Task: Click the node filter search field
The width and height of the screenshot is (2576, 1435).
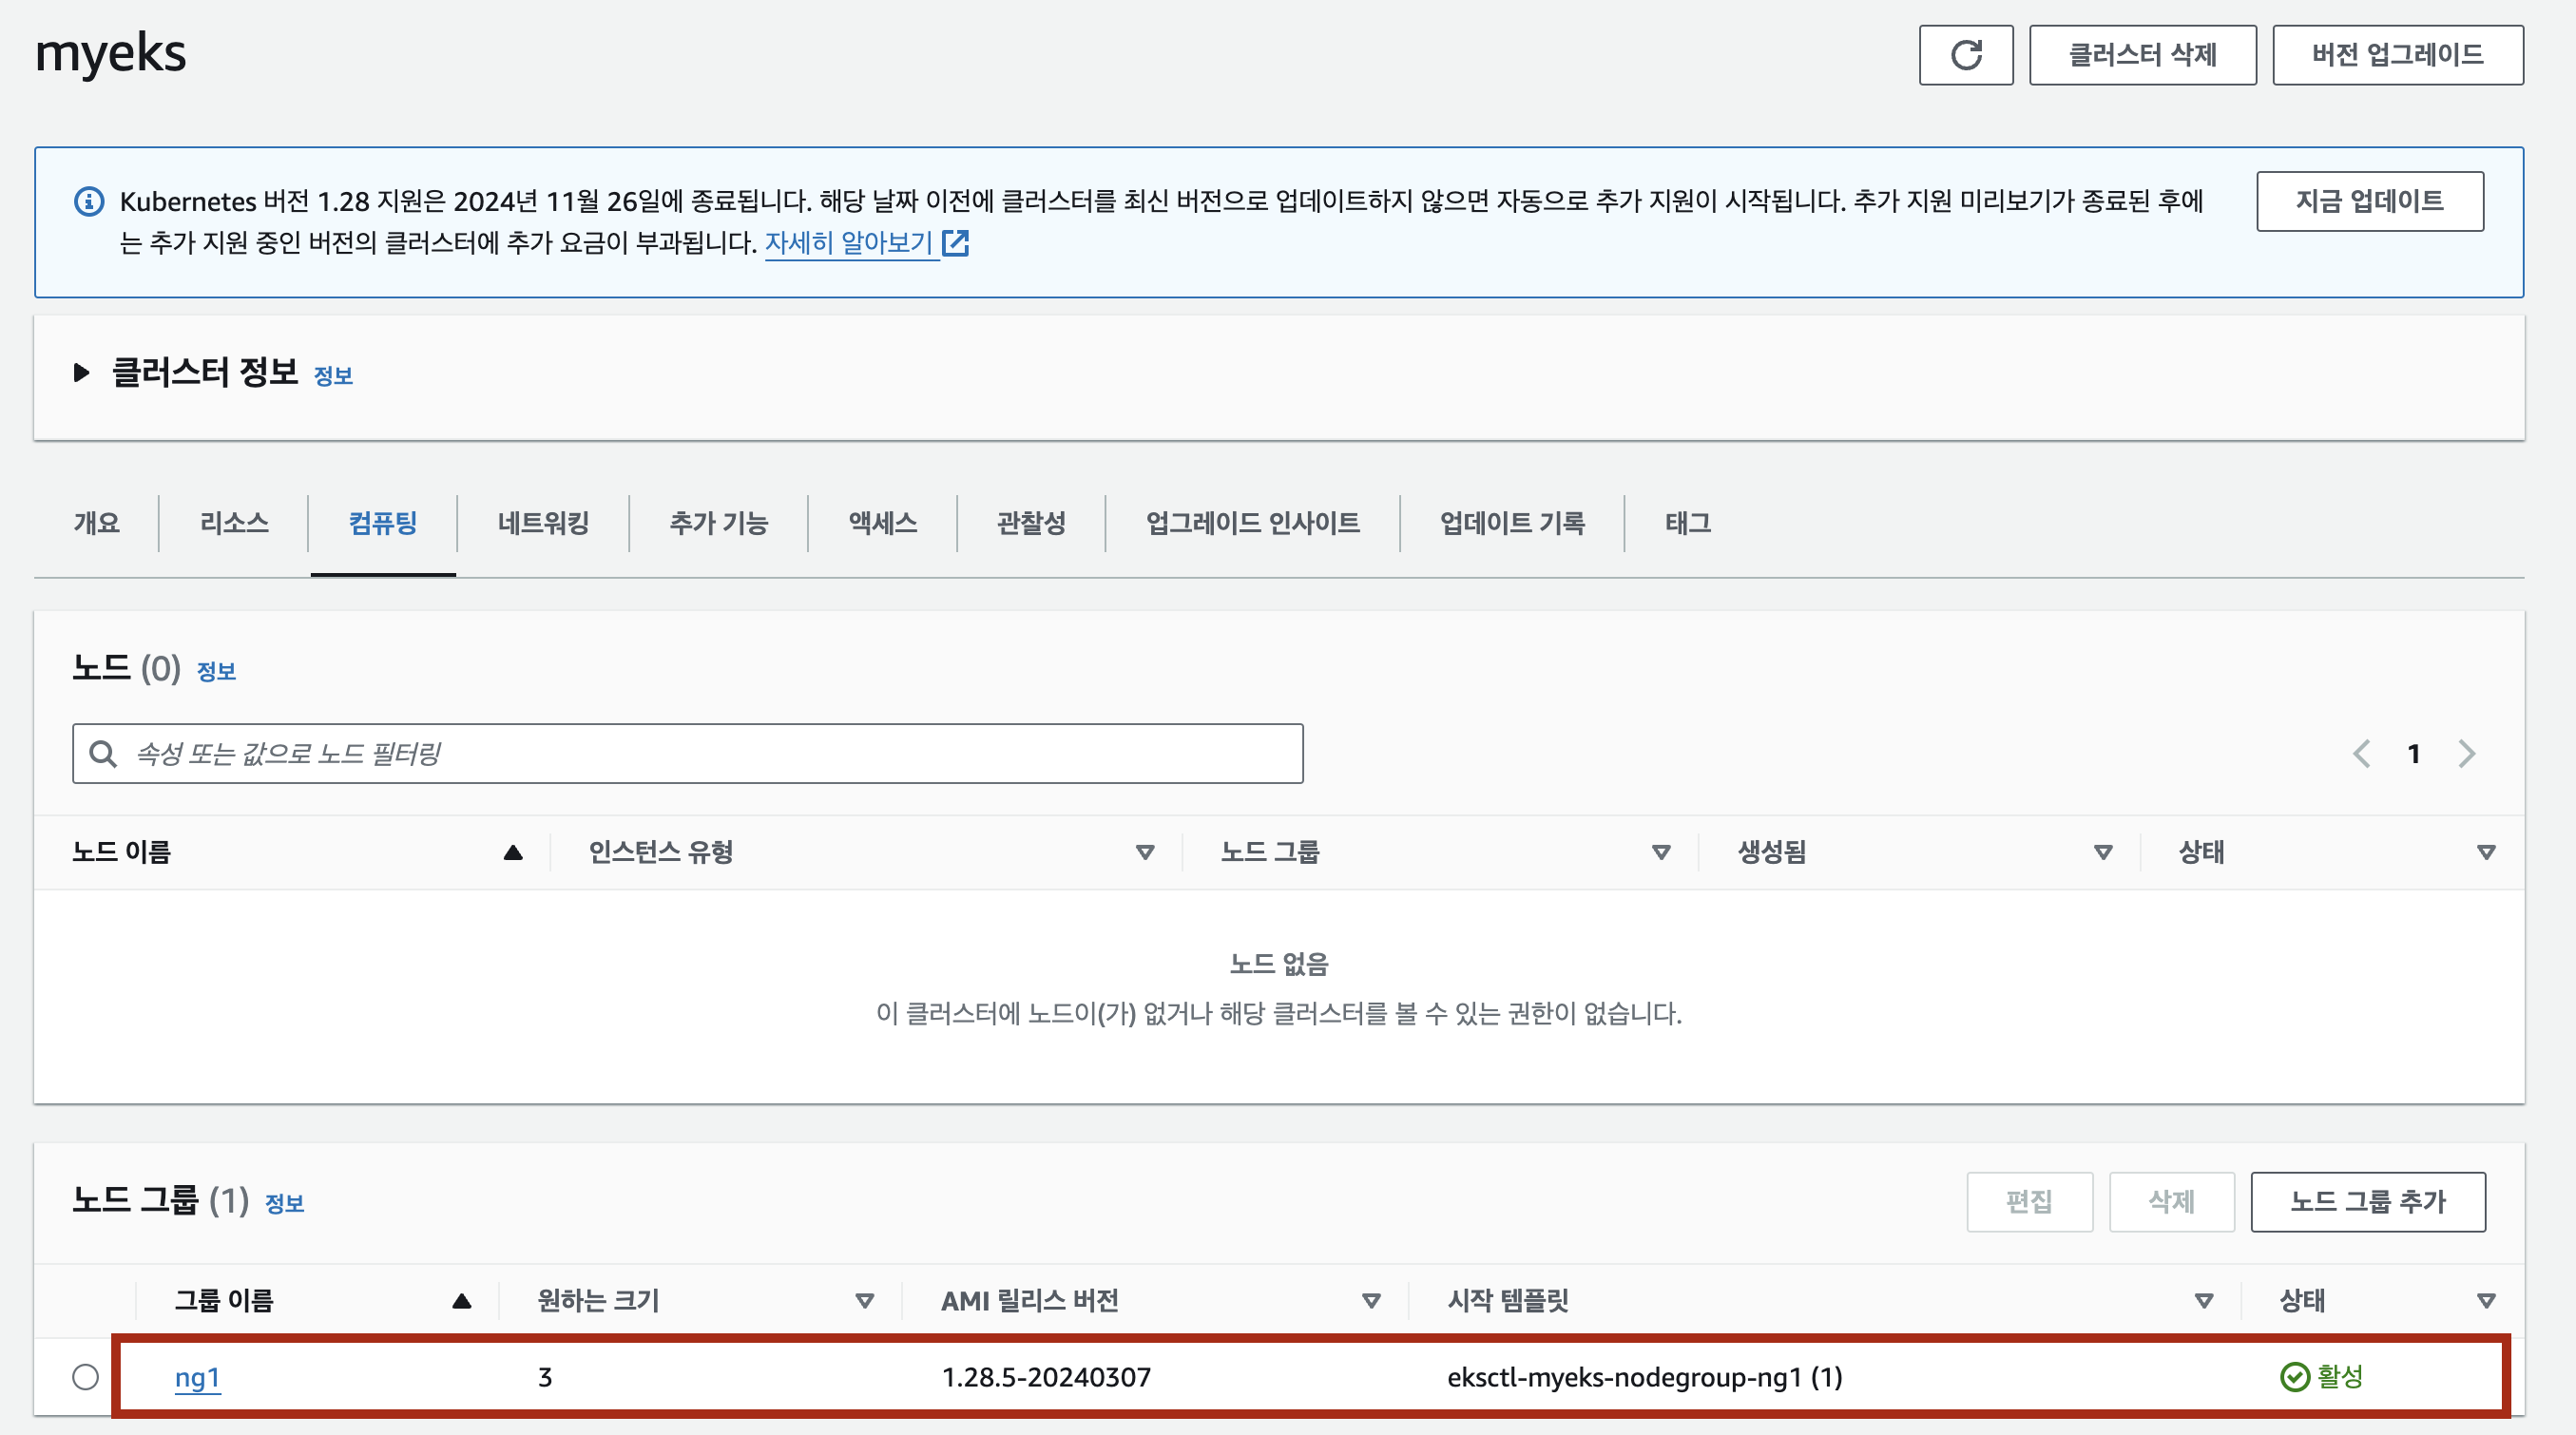Action: 700,753
